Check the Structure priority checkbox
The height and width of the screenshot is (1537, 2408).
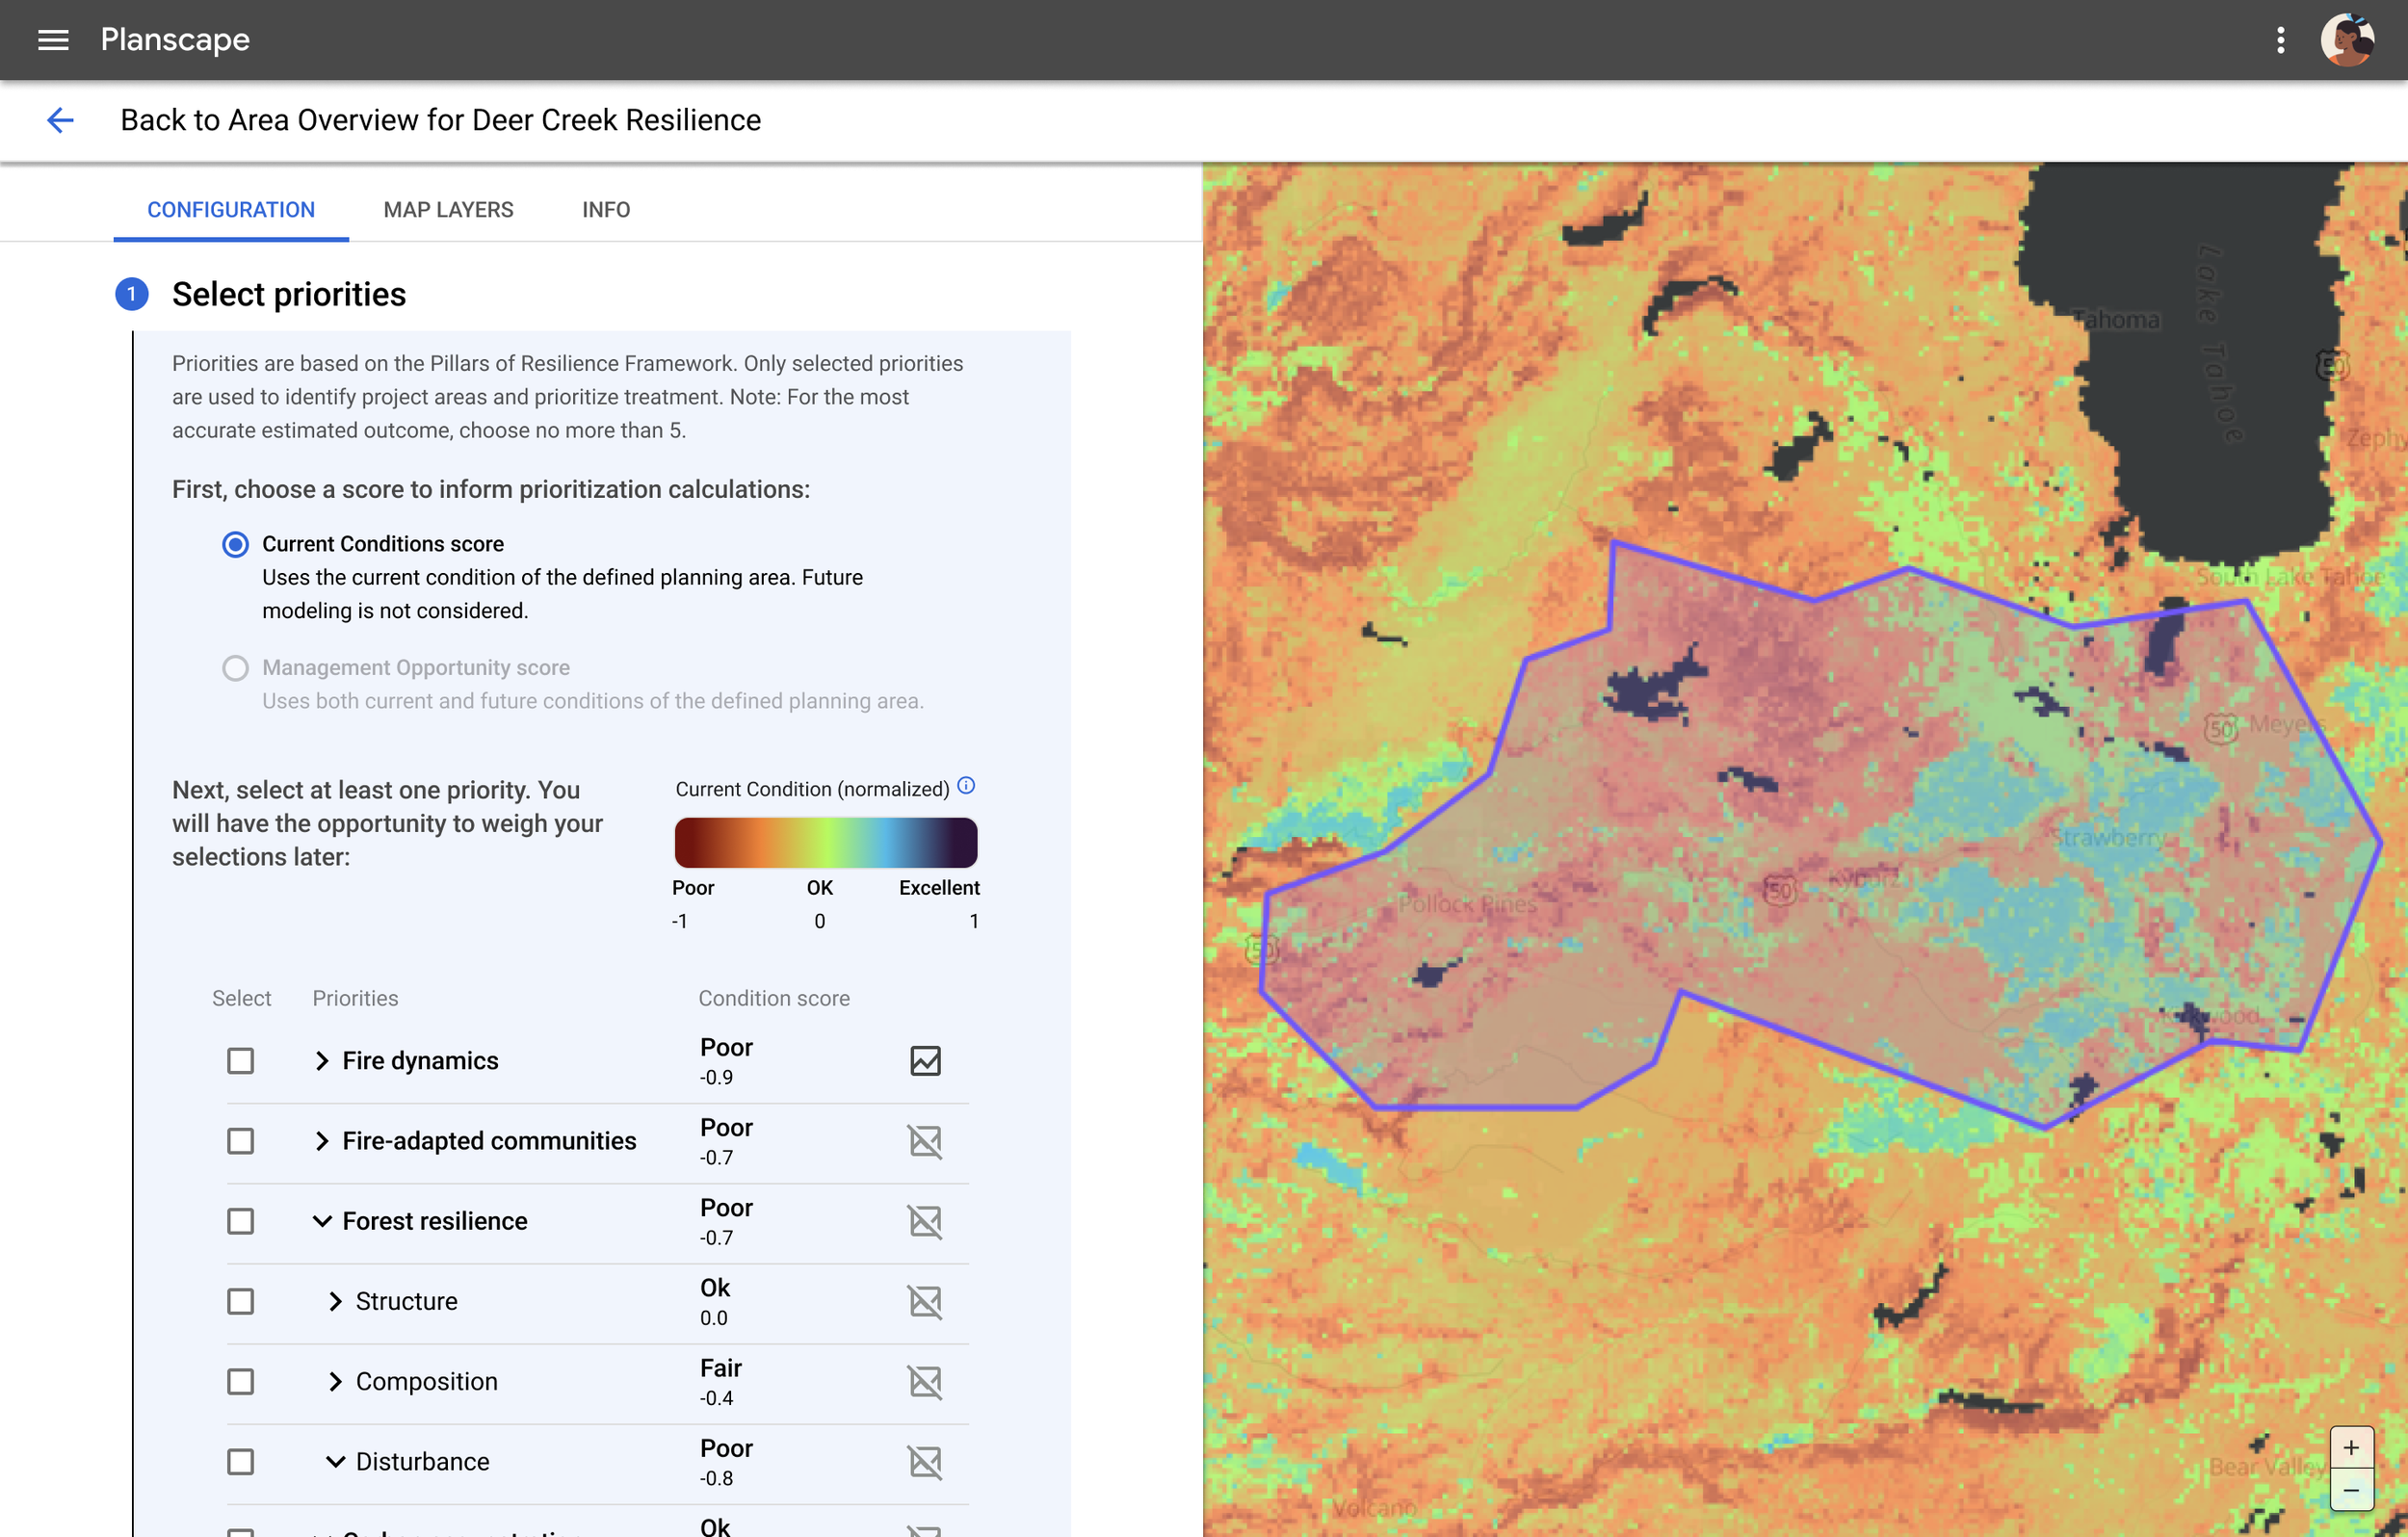point(239,1302)
